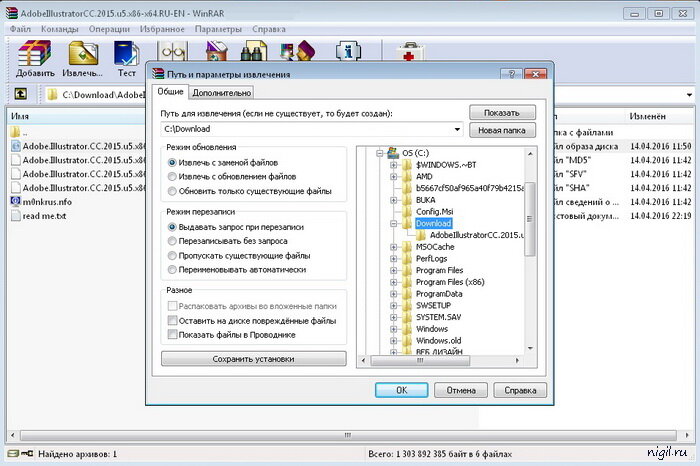This screenshot has height=466, width=700.
Task: Open the Операции menu
Action: (x=109, y=29)
